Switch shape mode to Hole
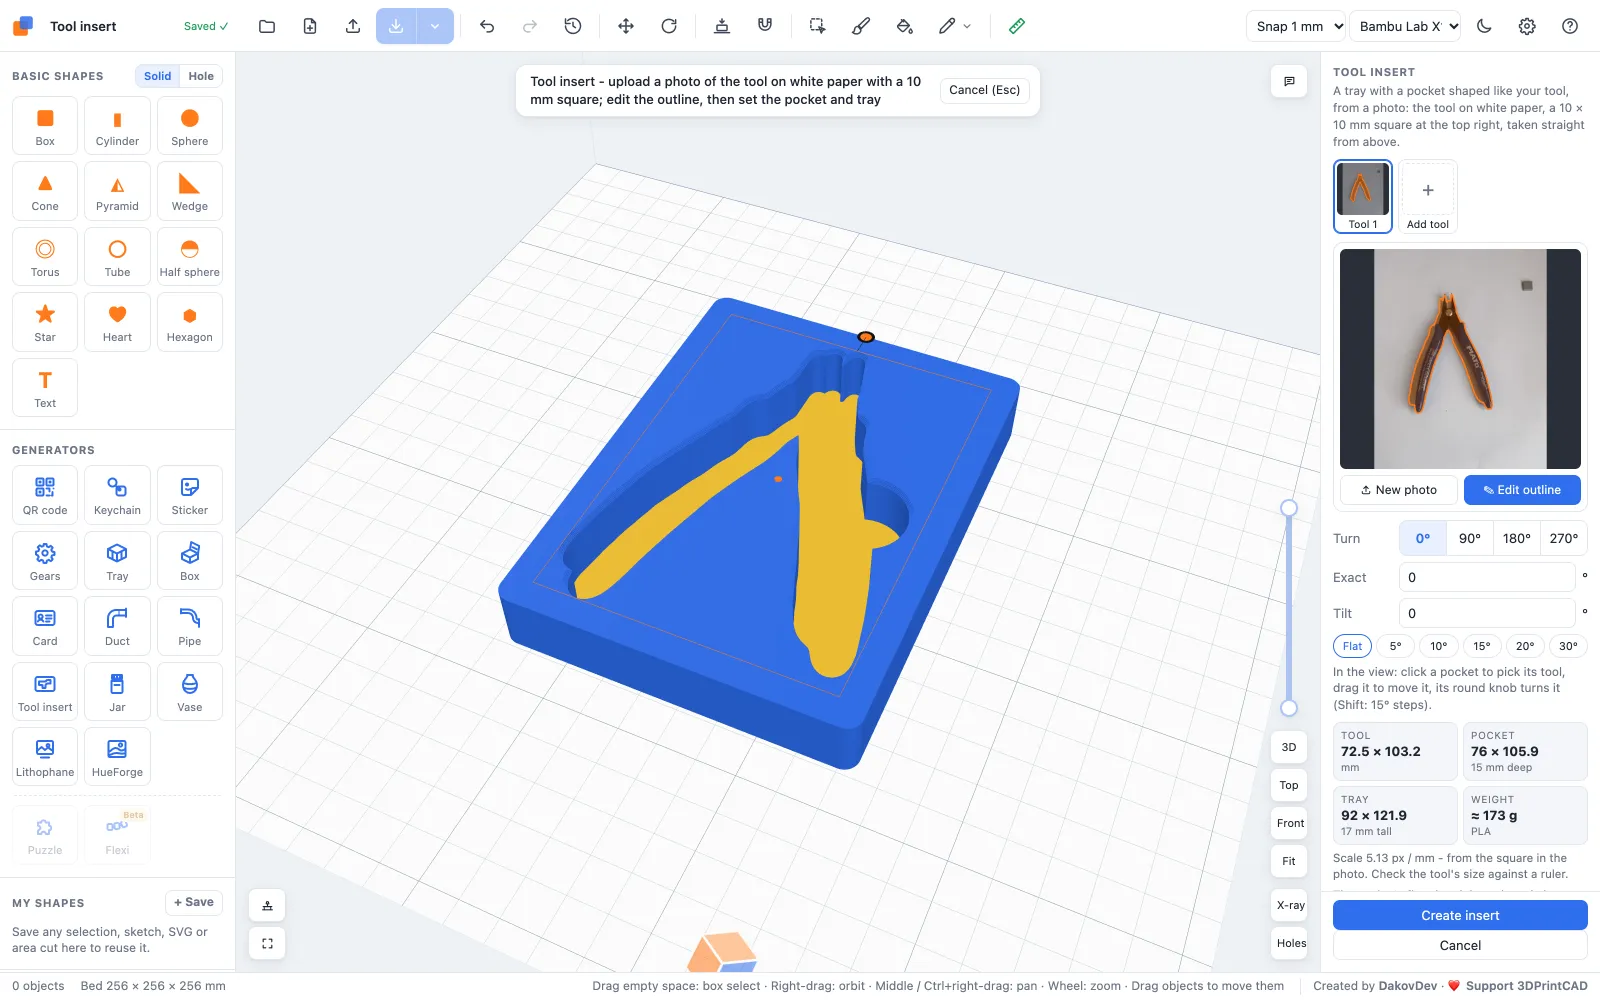This screenshot has width=1600, height=1000. [201, 76]
